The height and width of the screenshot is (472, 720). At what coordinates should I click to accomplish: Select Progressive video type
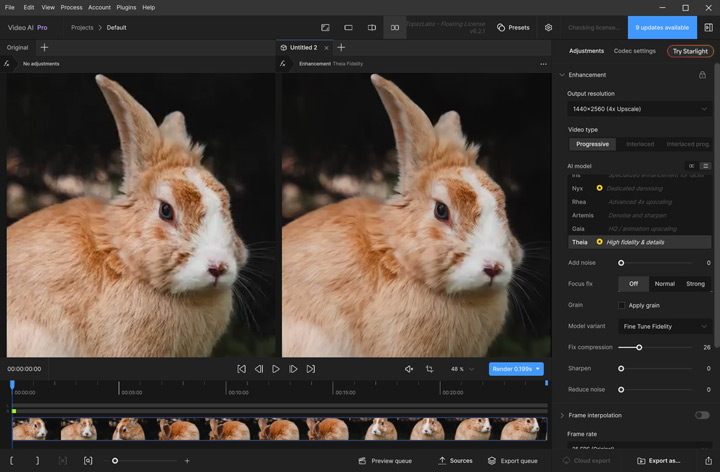[x=592, y=144]
